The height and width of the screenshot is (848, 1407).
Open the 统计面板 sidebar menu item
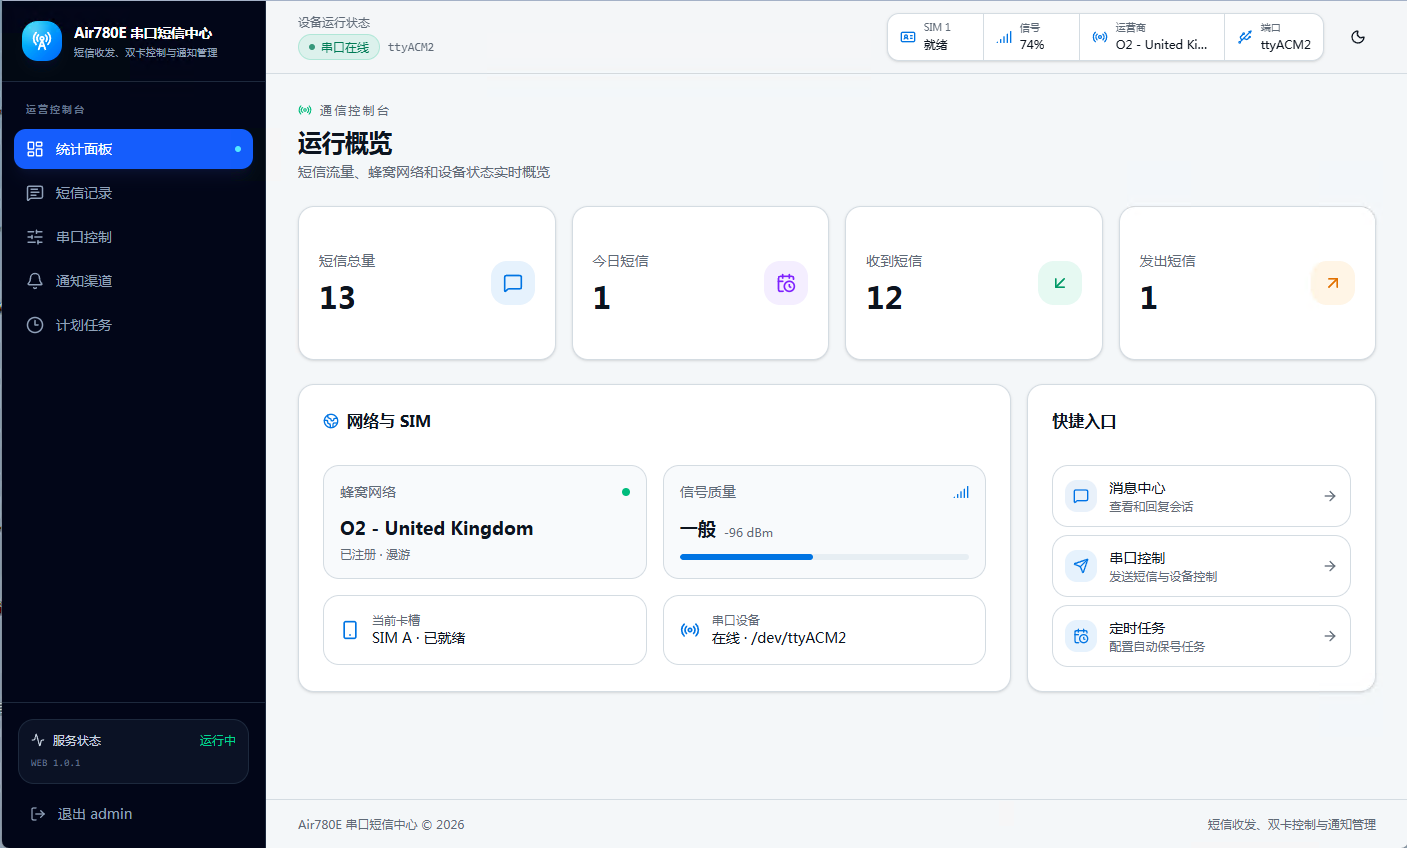pos(133,149)
